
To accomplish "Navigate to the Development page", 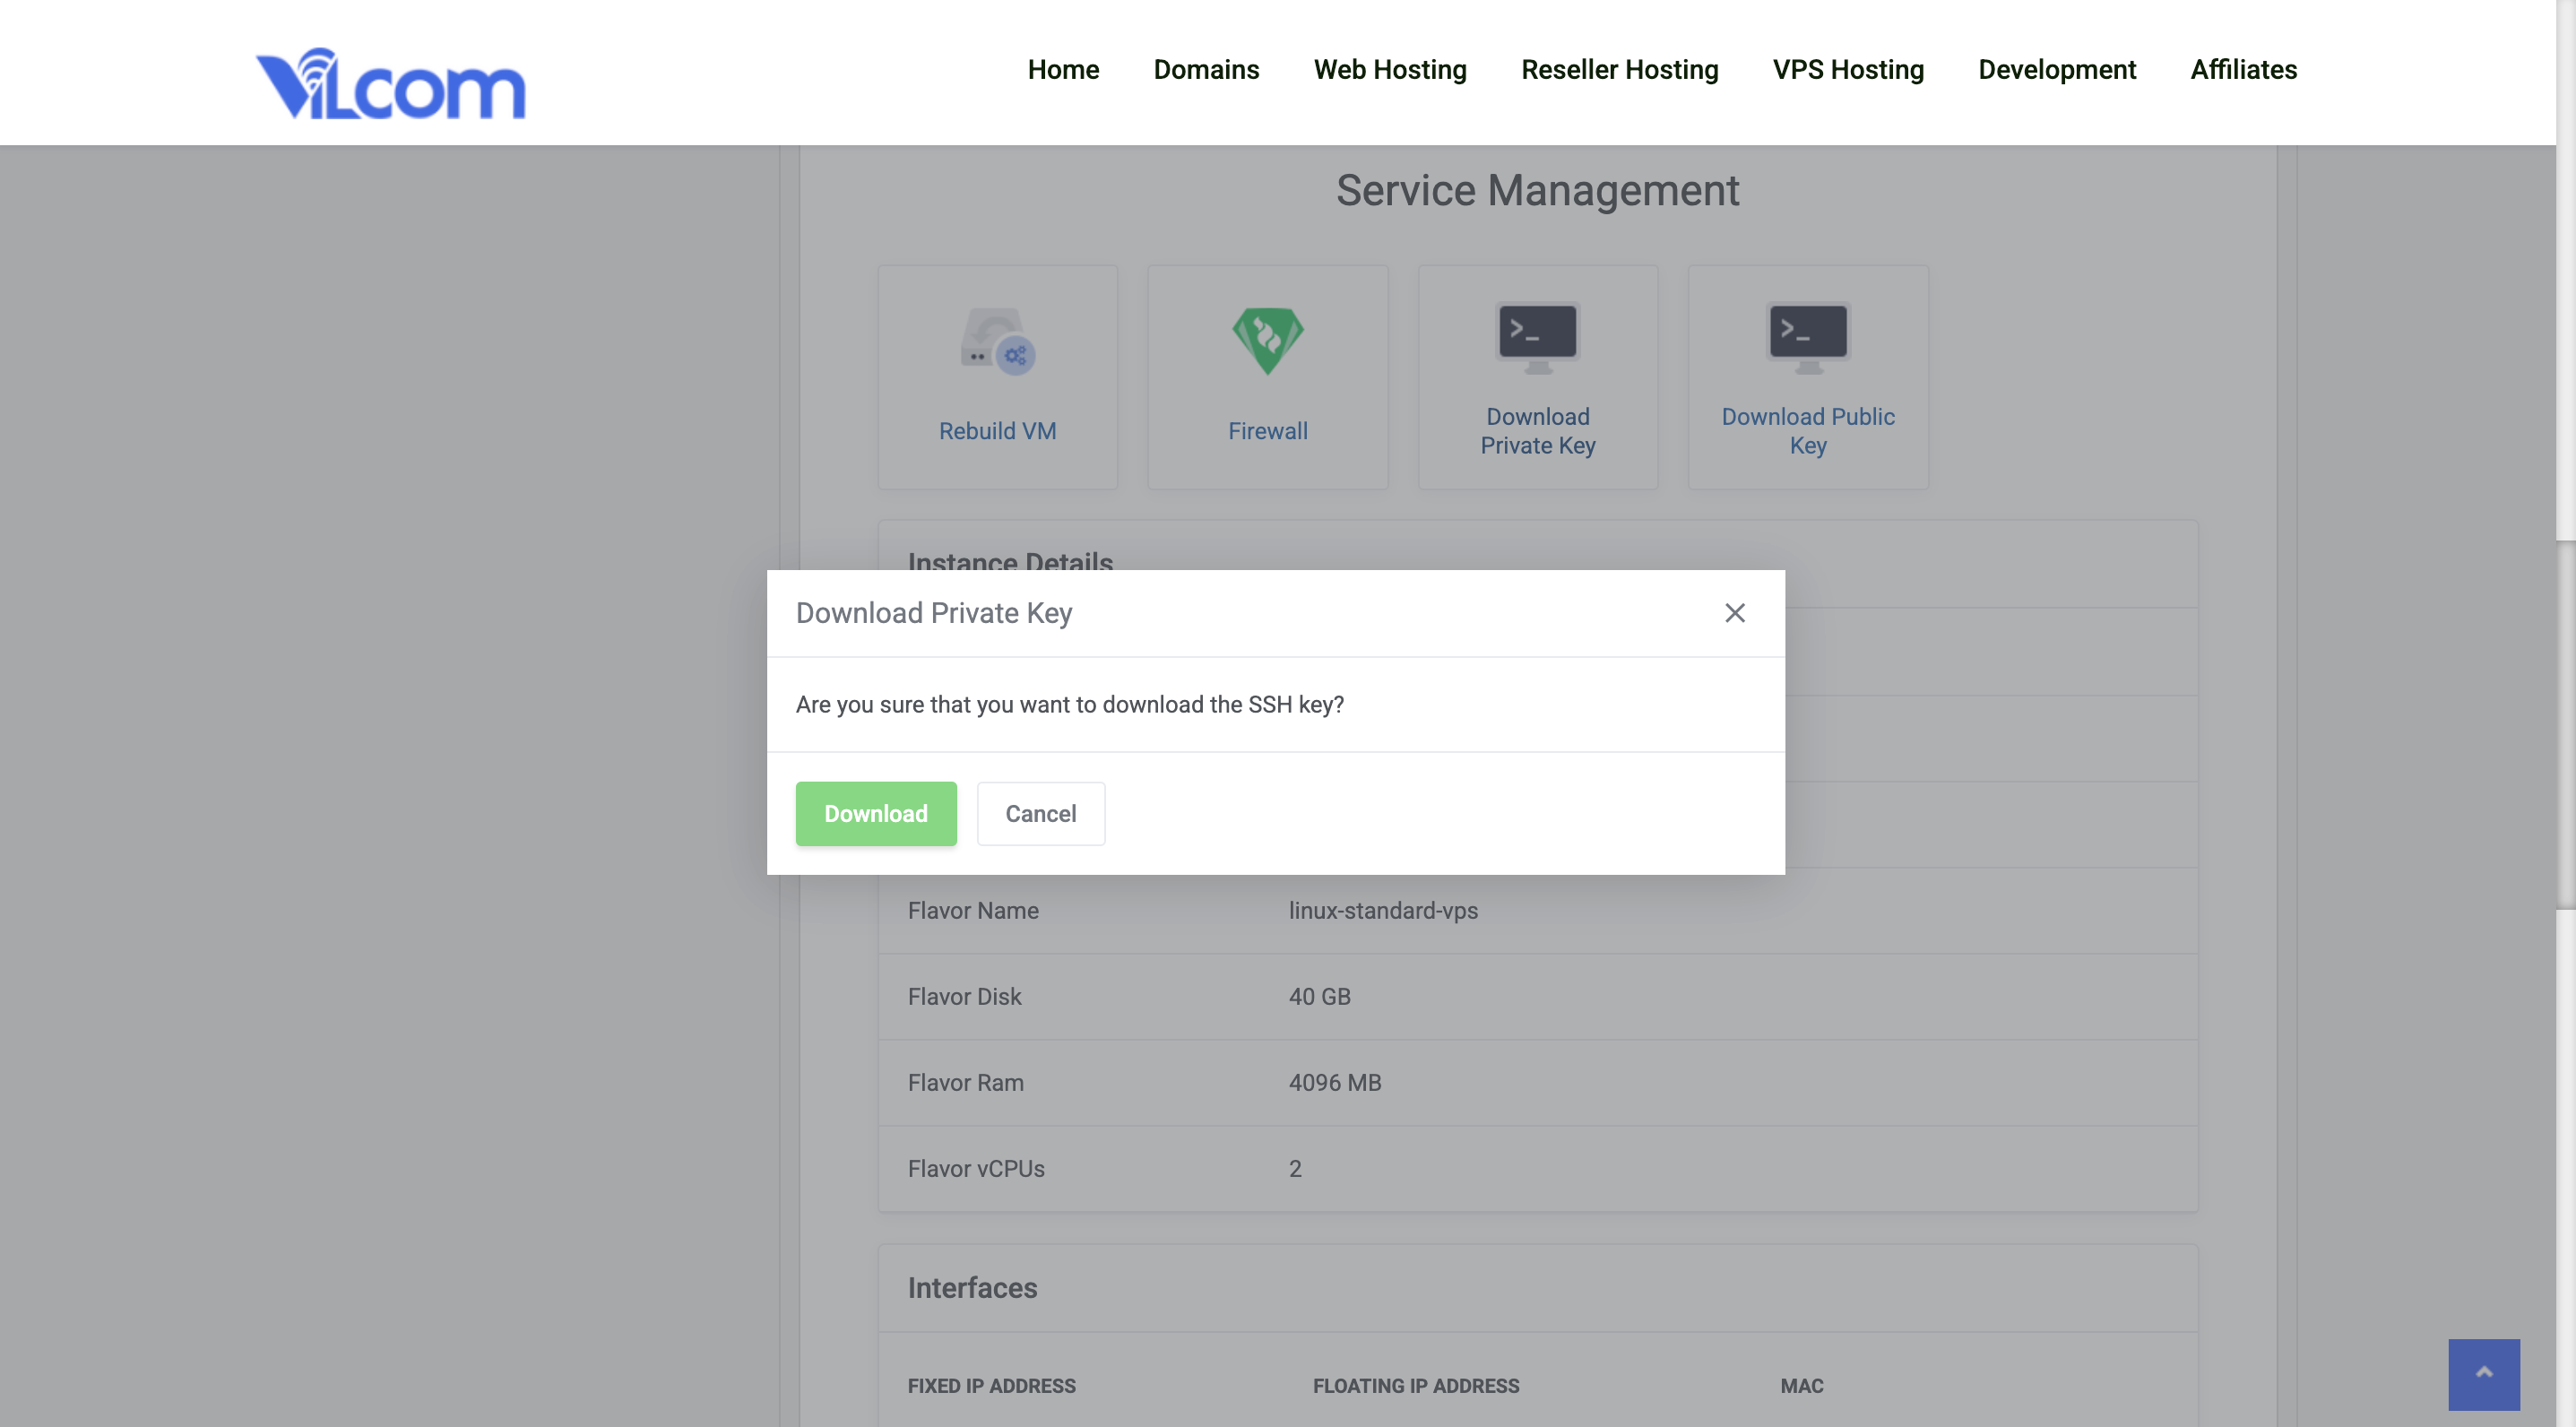I will point(2057,70).
